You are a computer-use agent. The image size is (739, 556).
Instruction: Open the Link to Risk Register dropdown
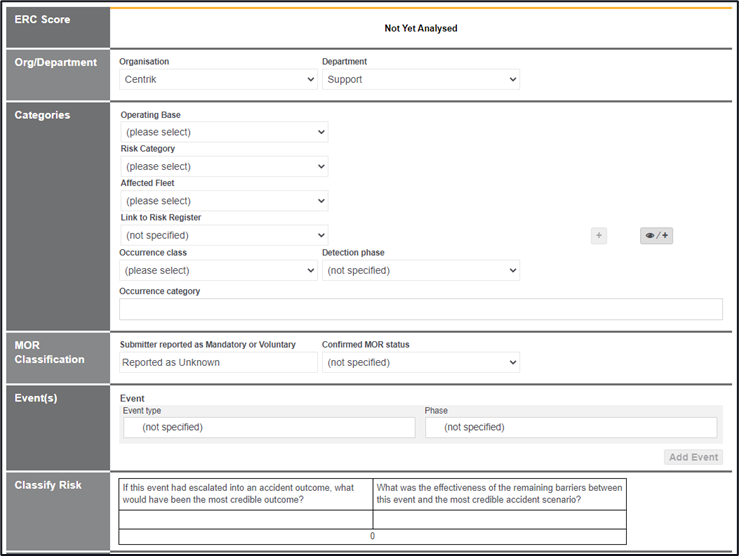(x=223, y=236)
